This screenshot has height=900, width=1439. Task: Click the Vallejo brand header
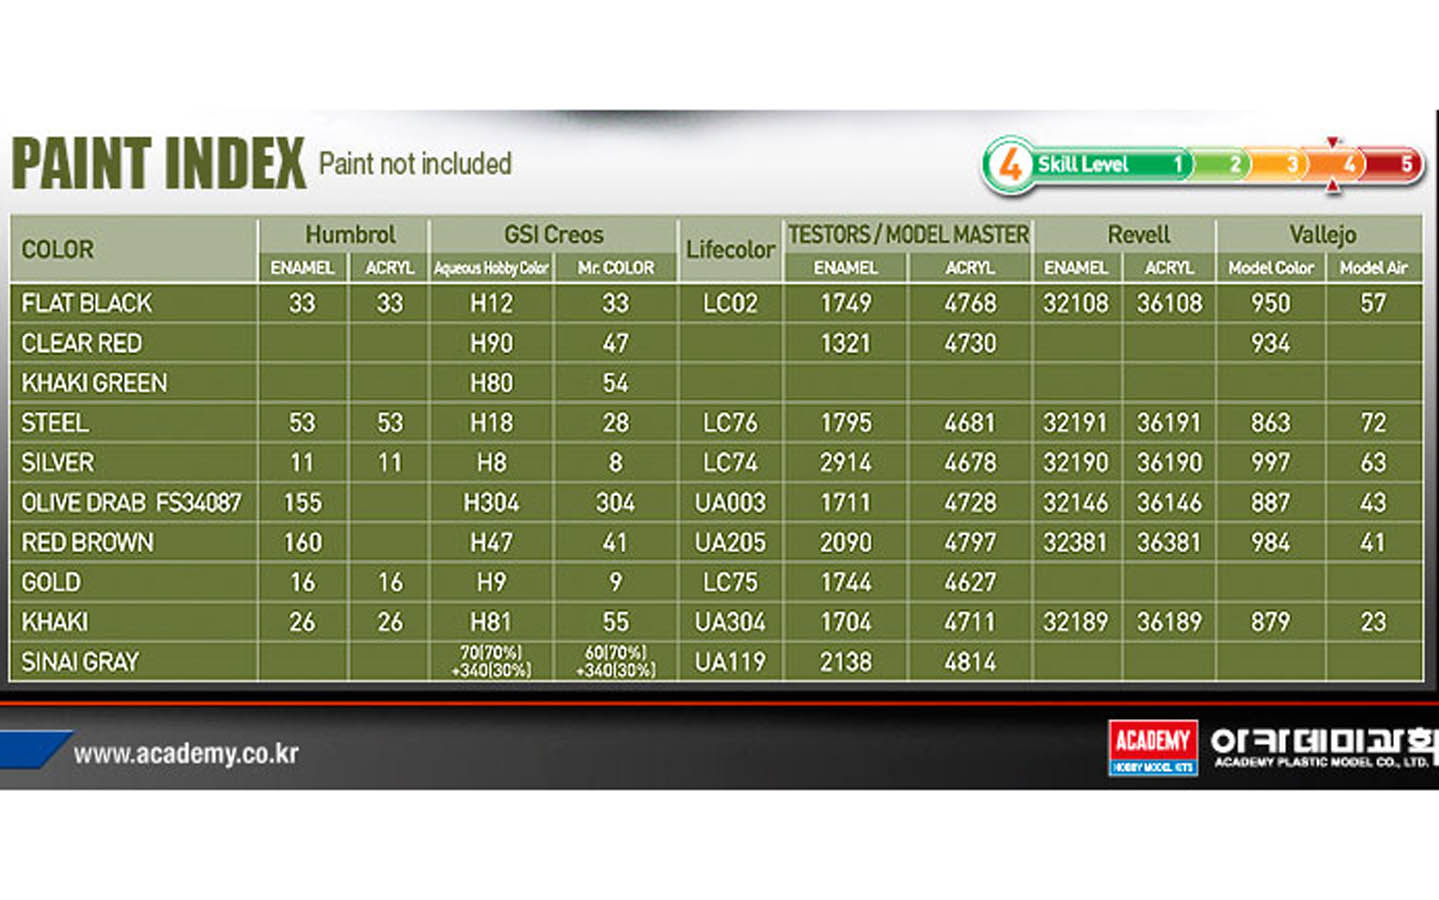coord(1321,235)
